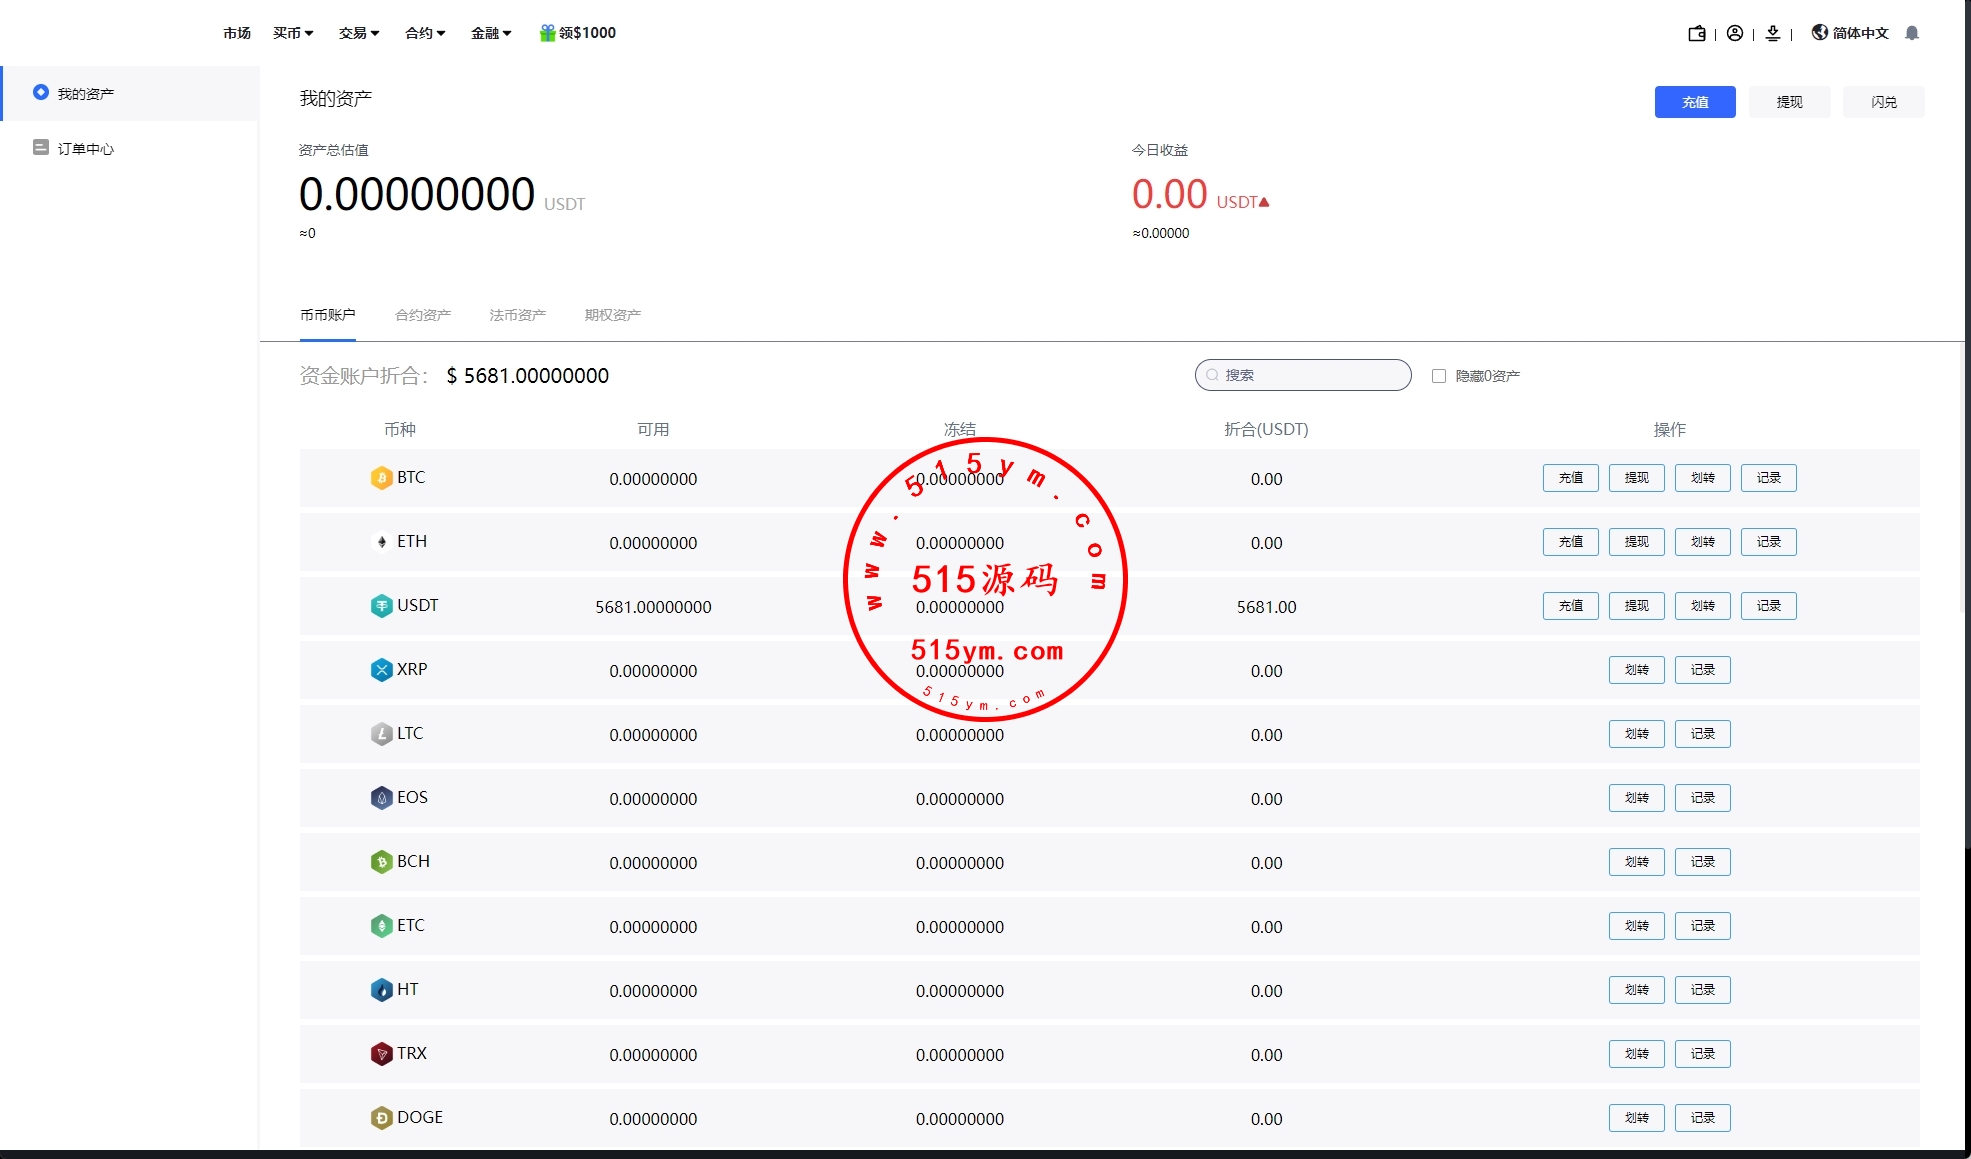Click 提现 button in USDT row
Viewport: 1971px width, 1159px height.
pyautogui.click(x=1636, y=606)
